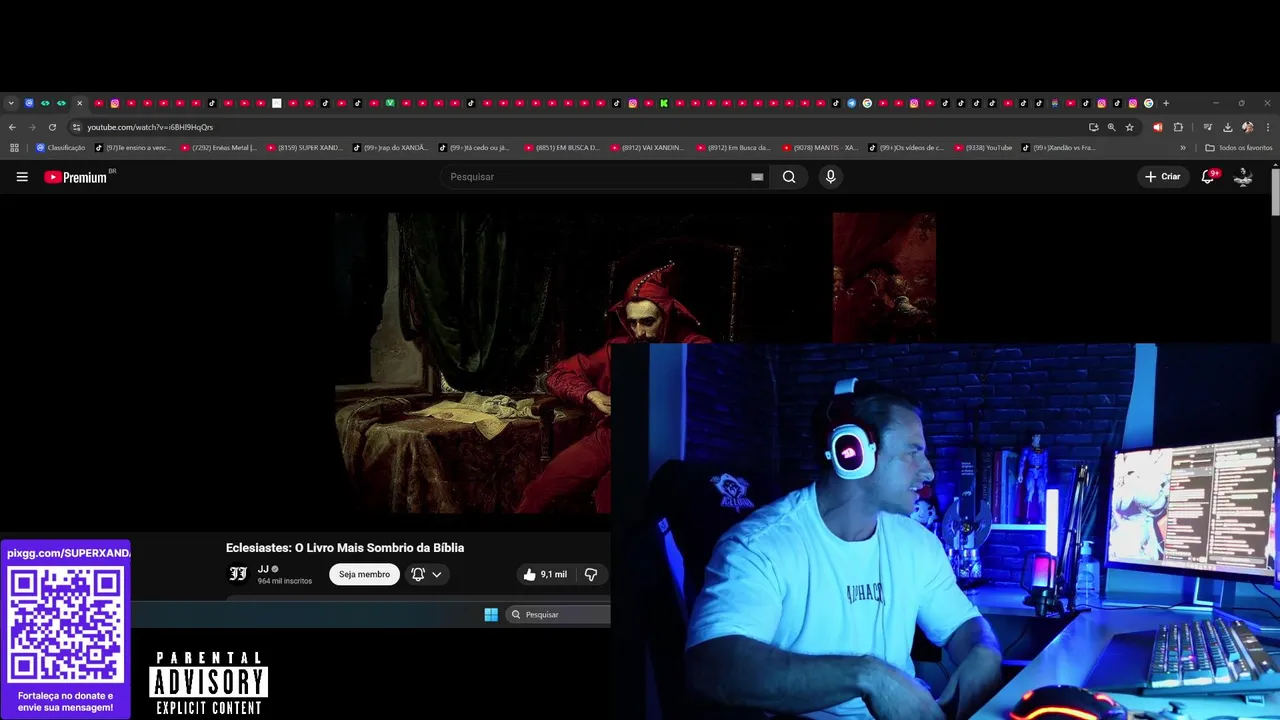Open the on-screen keyboard in search box

point(757,177)
